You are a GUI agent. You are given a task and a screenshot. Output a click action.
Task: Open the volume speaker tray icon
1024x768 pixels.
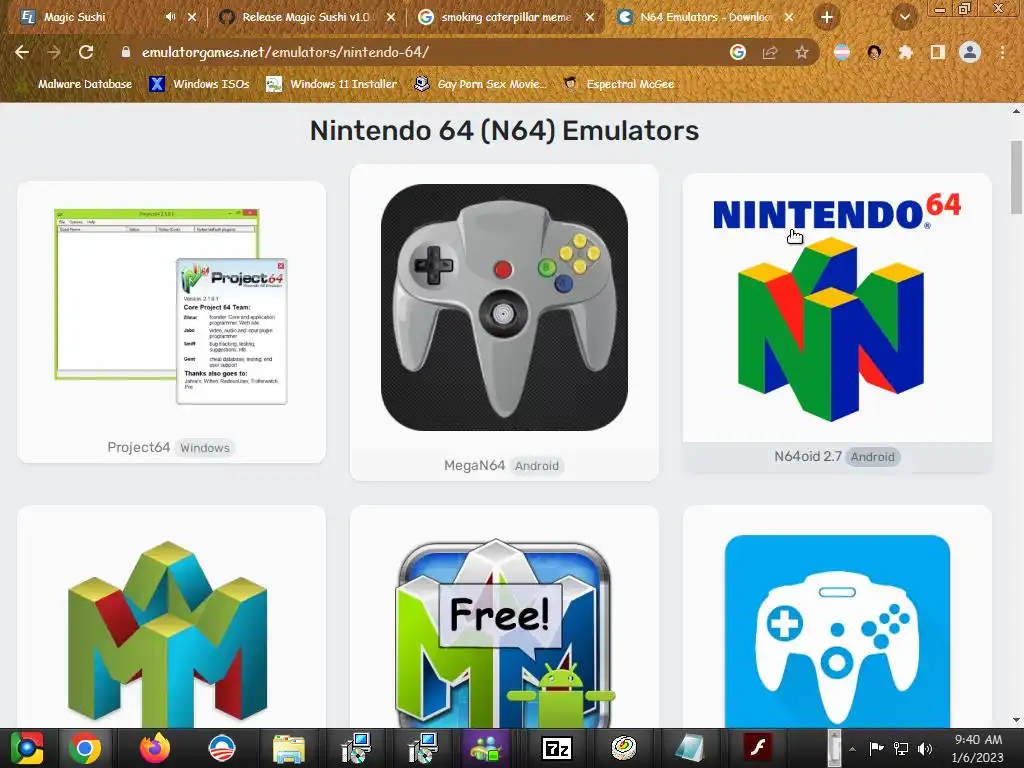pos(925,748)
